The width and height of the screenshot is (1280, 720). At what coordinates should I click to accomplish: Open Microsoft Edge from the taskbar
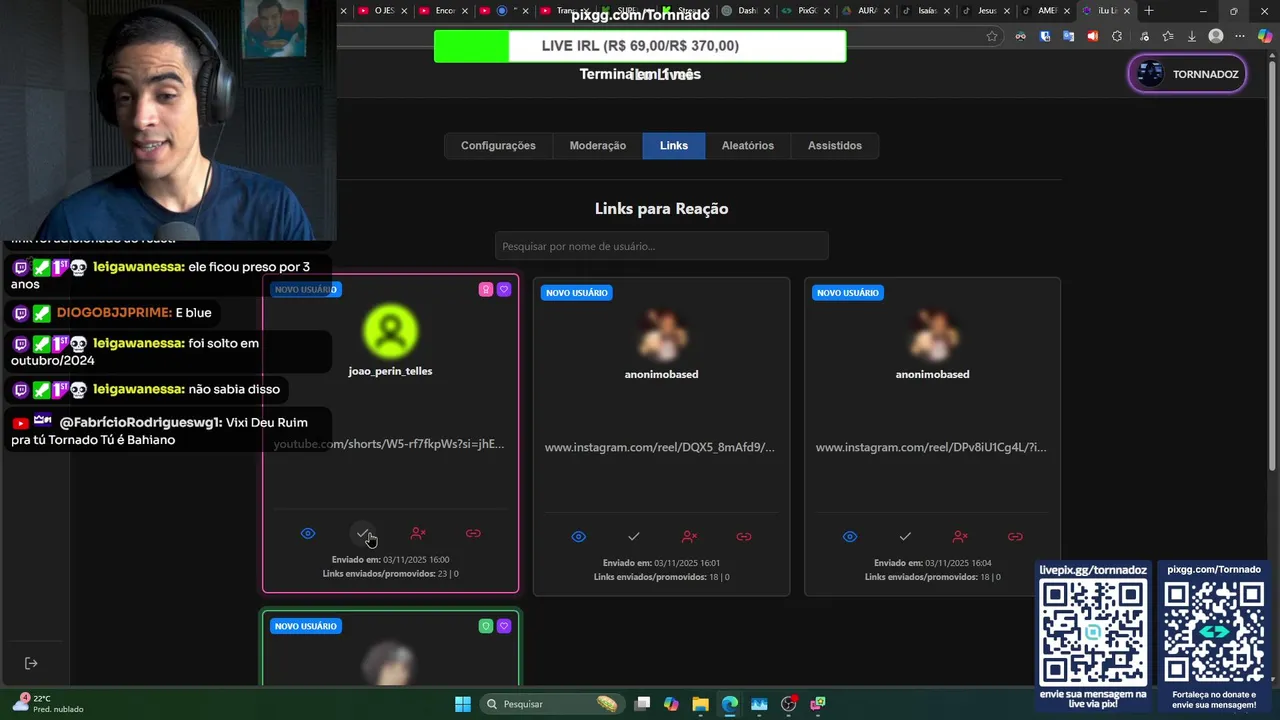point(730,704)
